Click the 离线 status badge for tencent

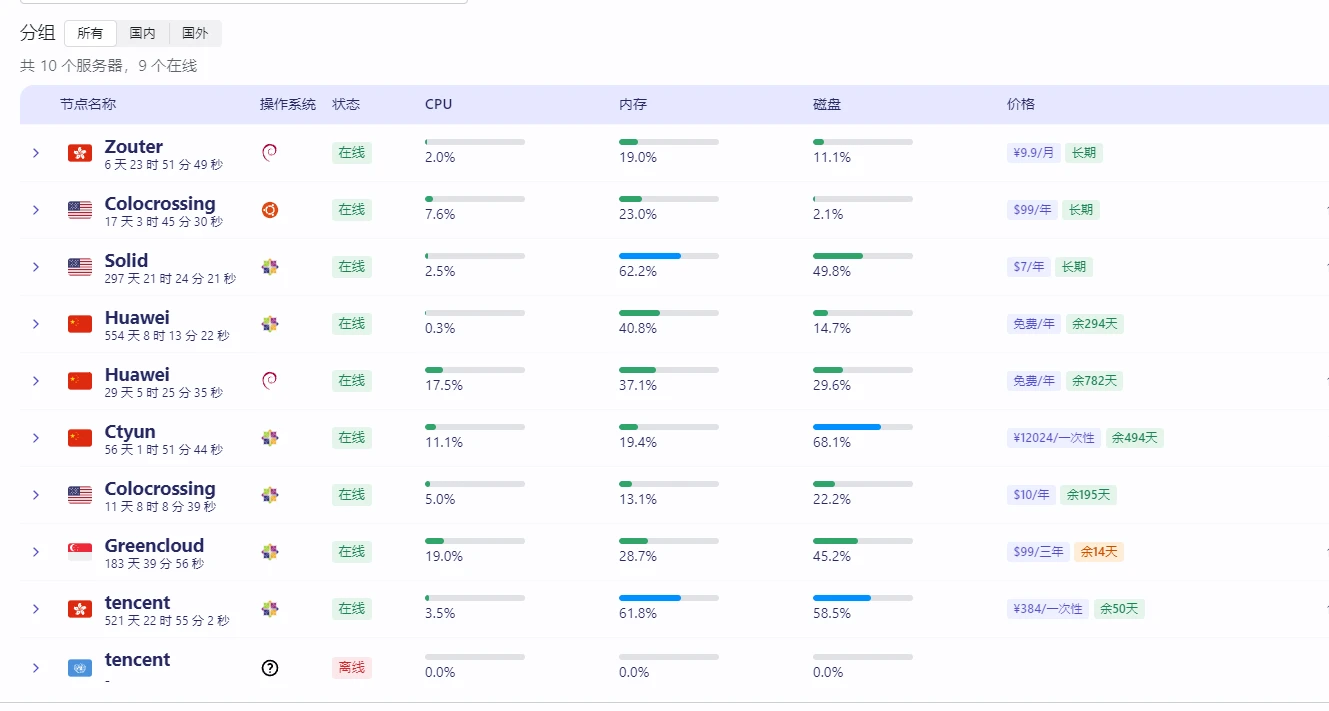[x=351, y=667]
